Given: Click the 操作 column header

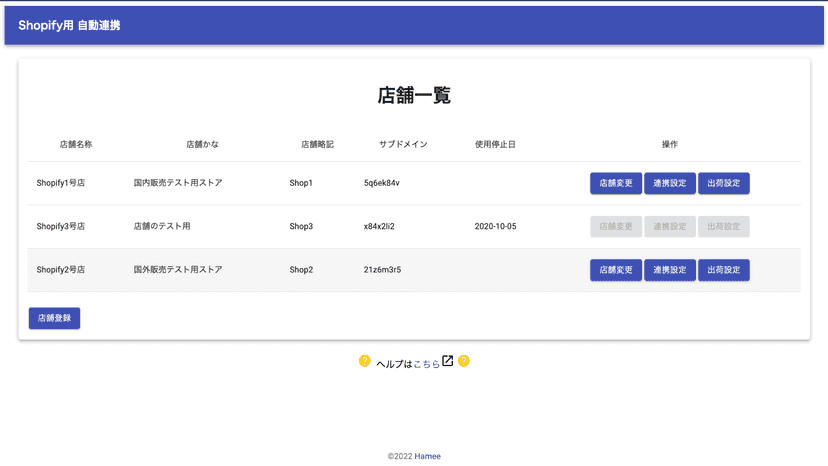Looking at the screenshot, I should pyautogui.click(x=670, y=144).
